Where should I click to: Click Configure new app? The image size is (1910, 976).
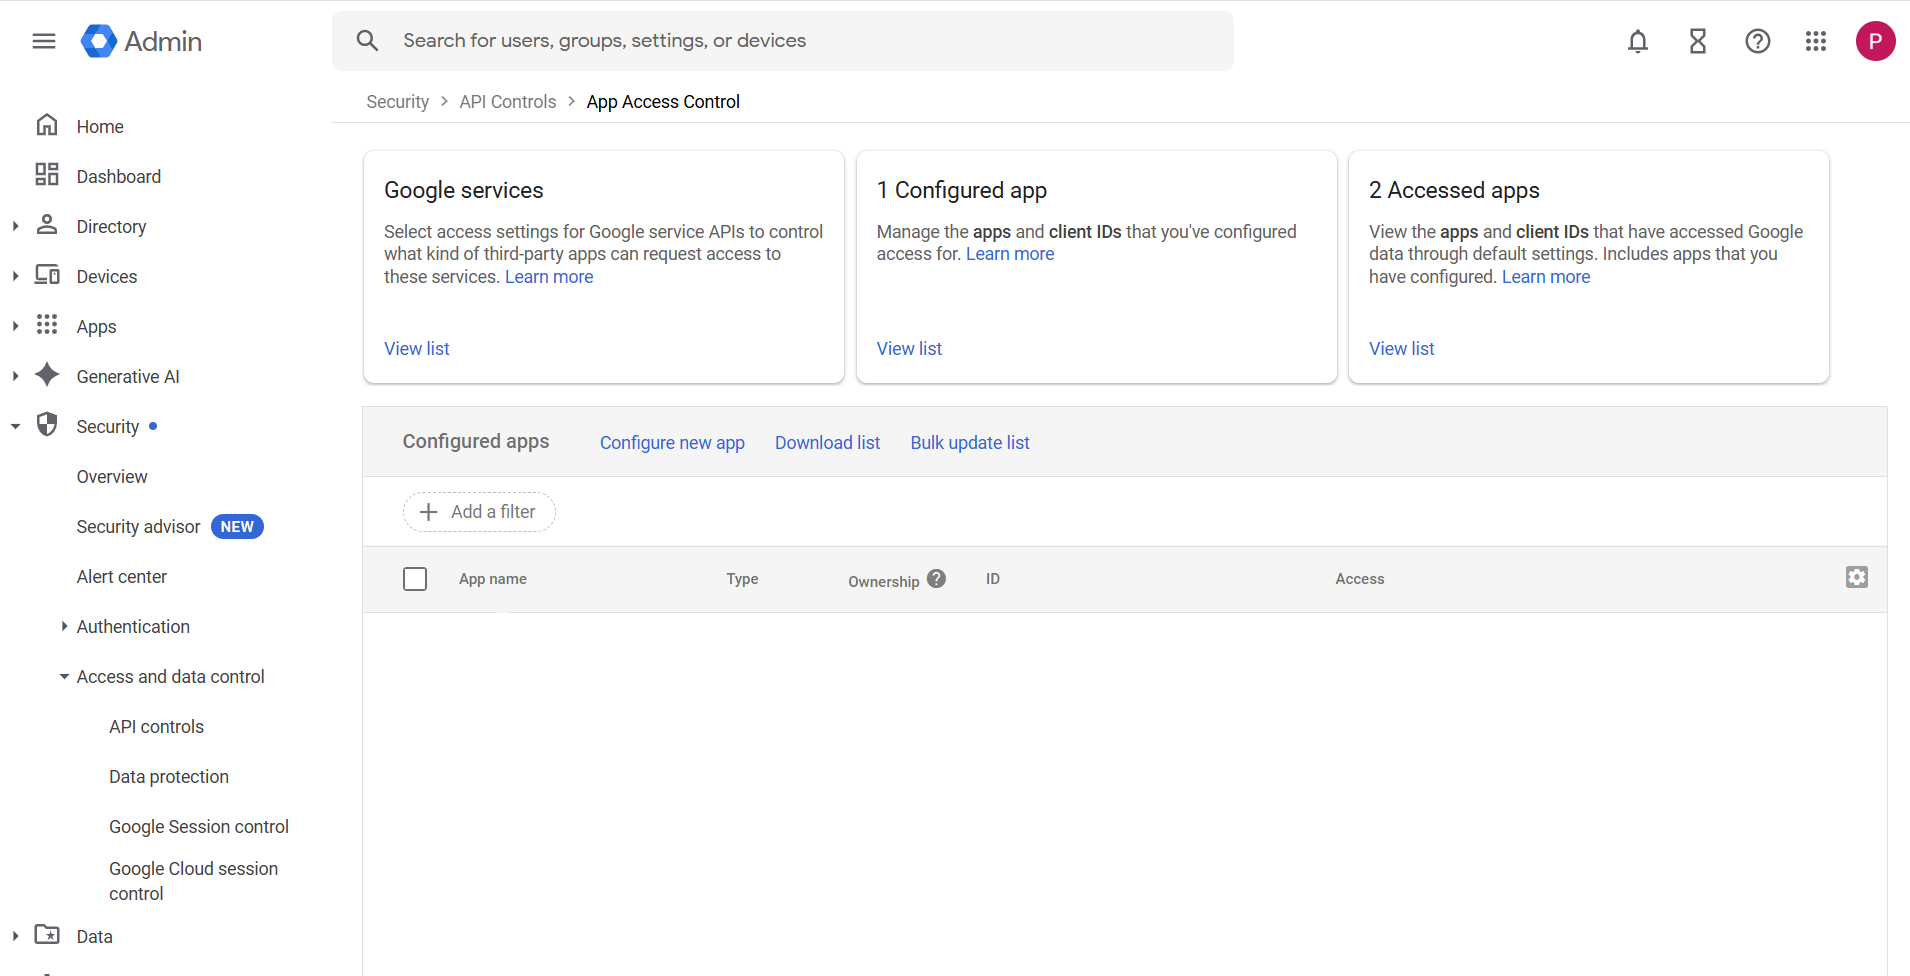(x=672, y=442)
